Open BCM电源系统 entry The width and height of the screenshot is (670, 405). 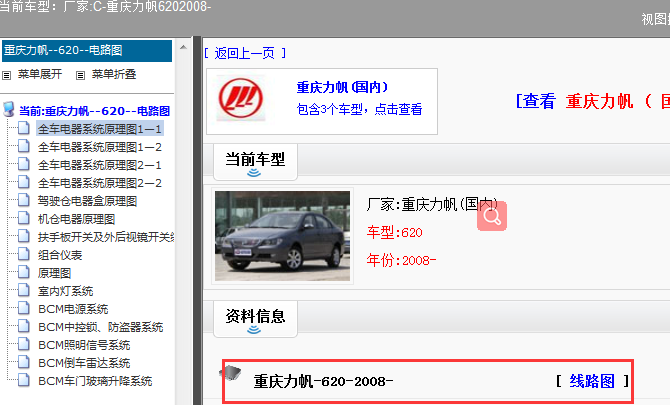(73, 309)
